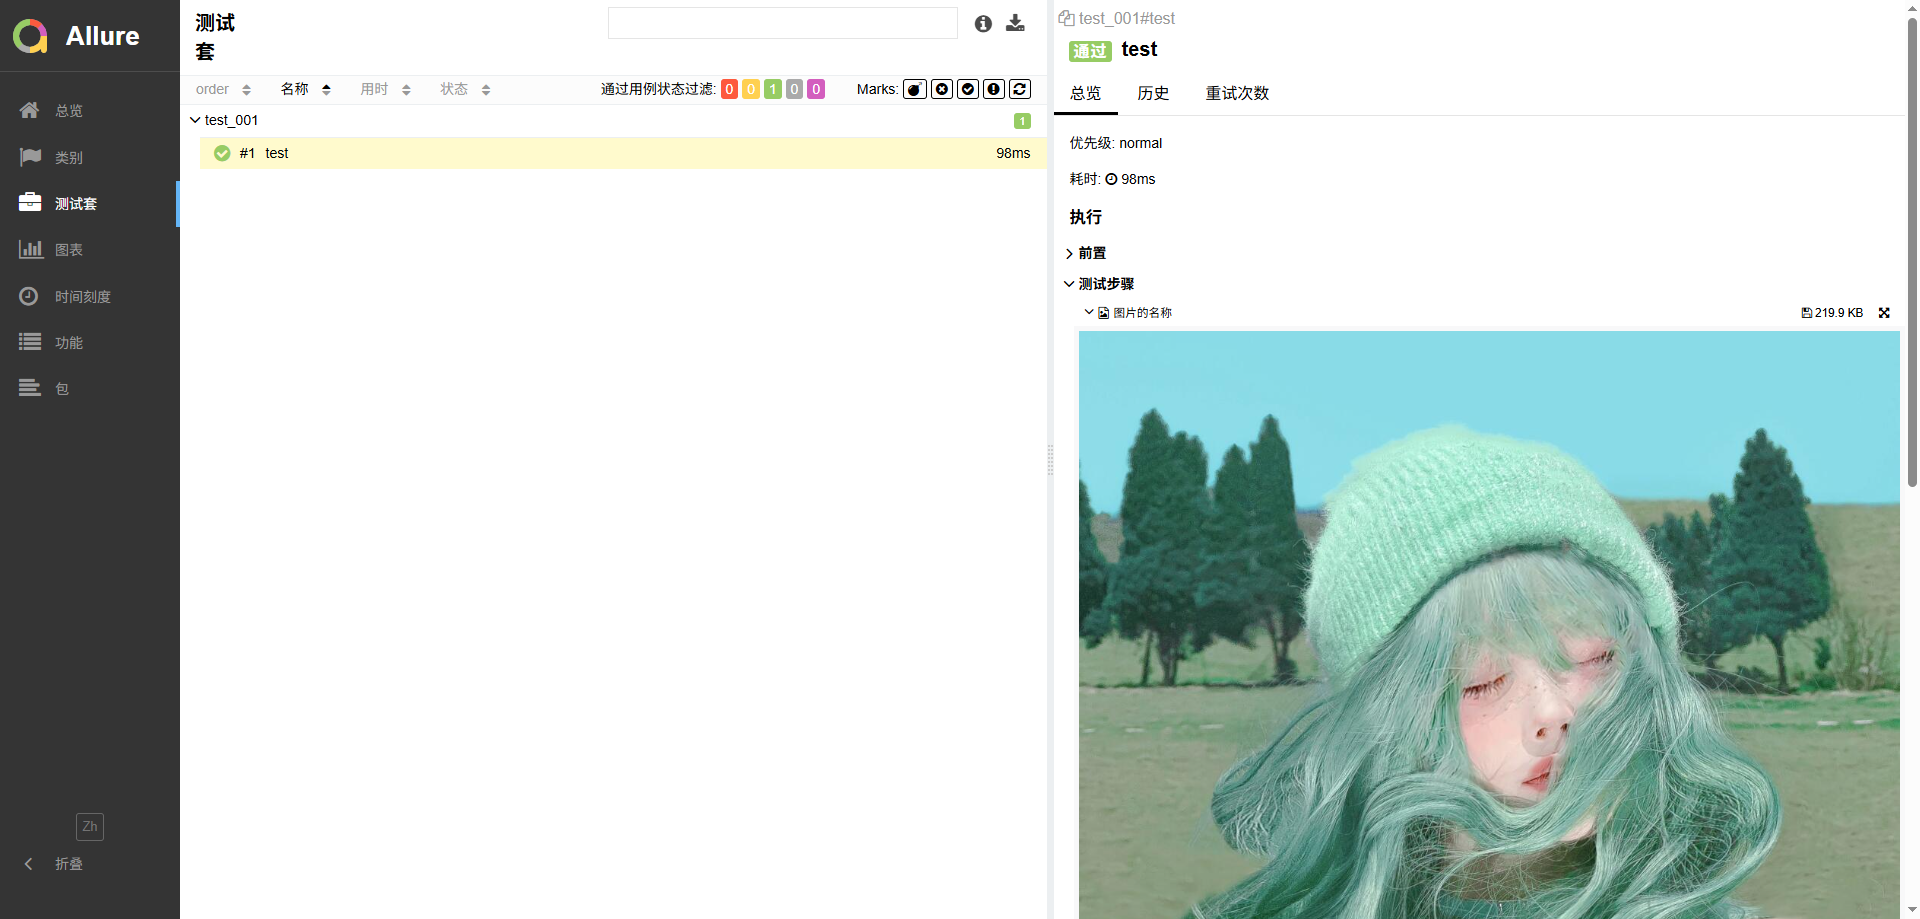Sort the list by order column
Image resolution: width=1920 pixels, height=919 pixels.
(223, 90)
